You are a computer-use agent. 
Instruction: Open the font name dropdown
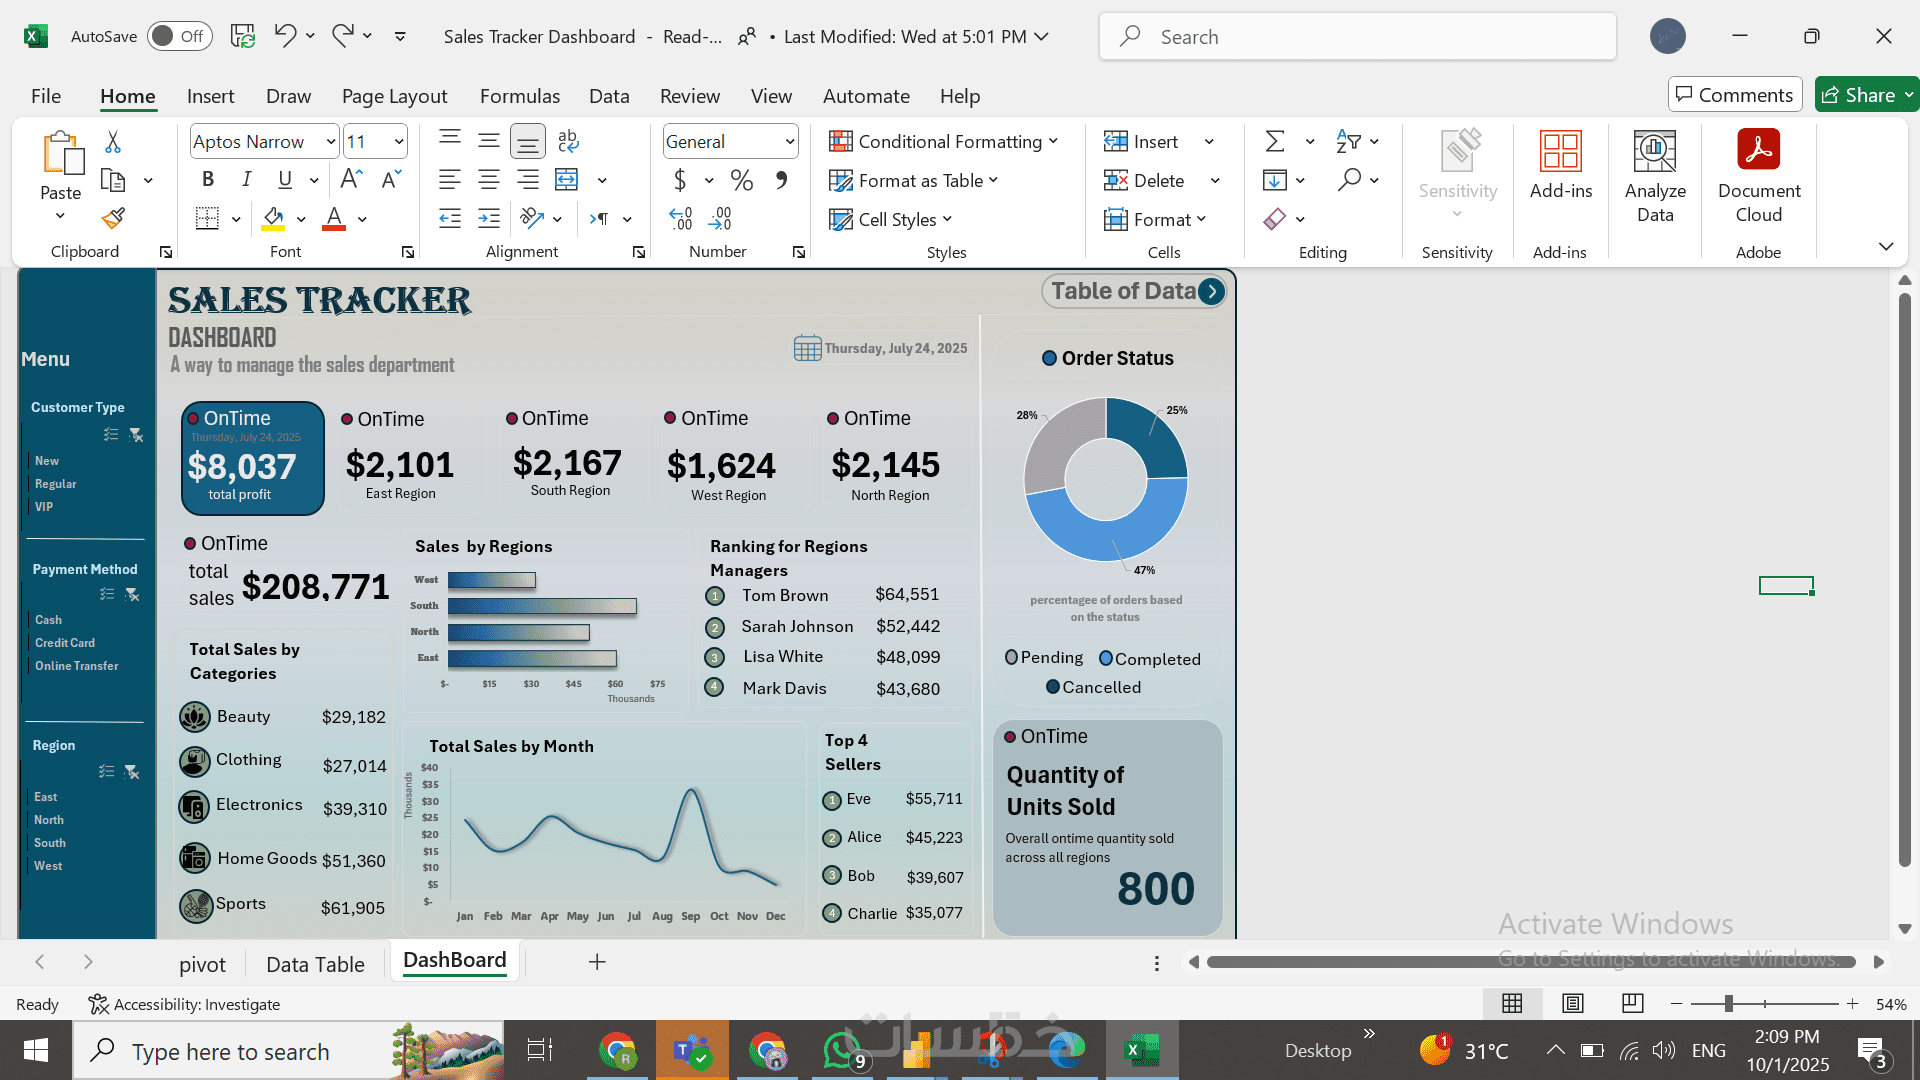[x=331, y=141]
